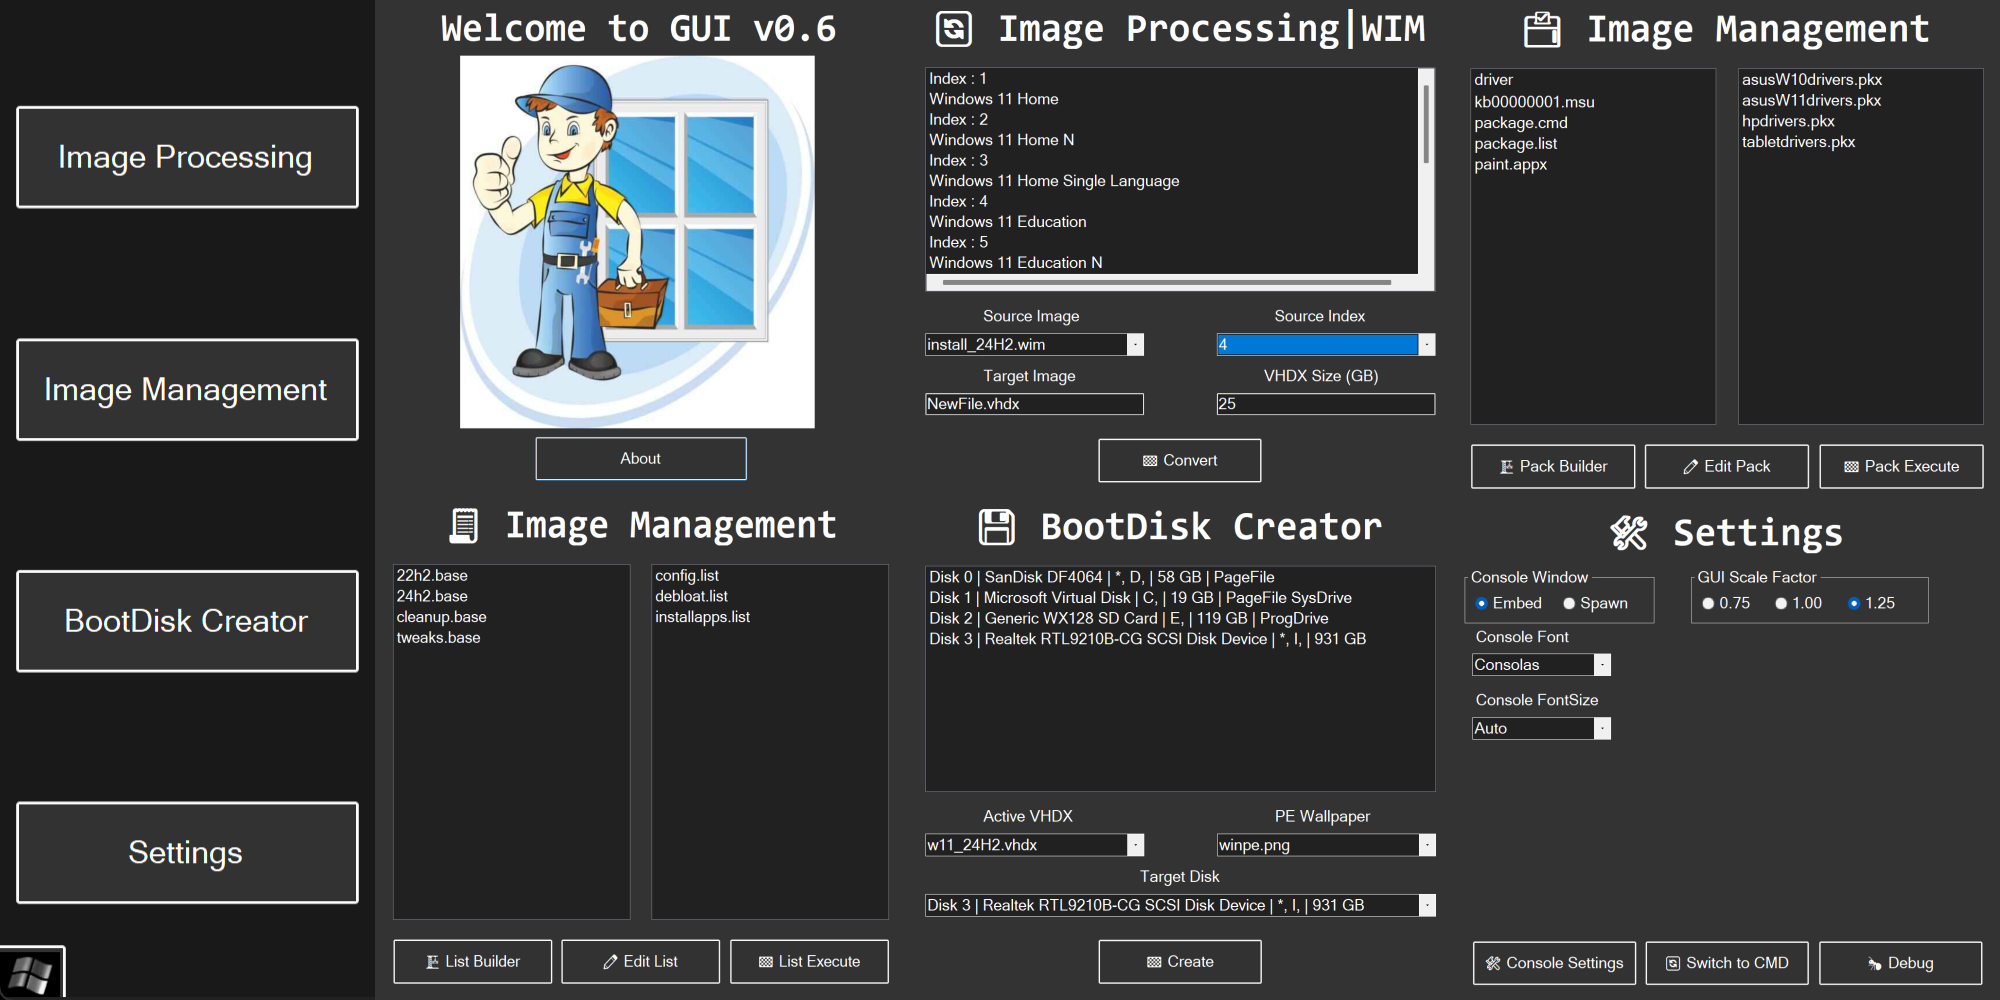Click the List Builder button
Image resolution: width=2000 pixels, height=1000 pixels.
click(473, 962)
